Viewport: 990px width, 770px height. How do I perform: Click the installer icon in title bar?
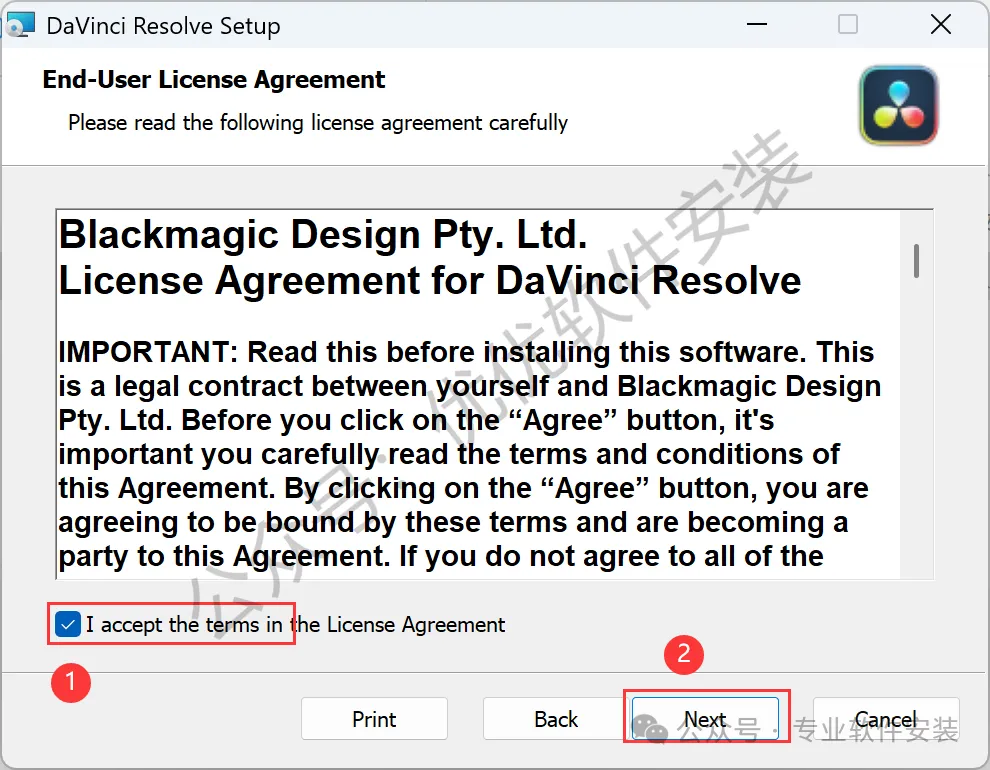(19, 25)
